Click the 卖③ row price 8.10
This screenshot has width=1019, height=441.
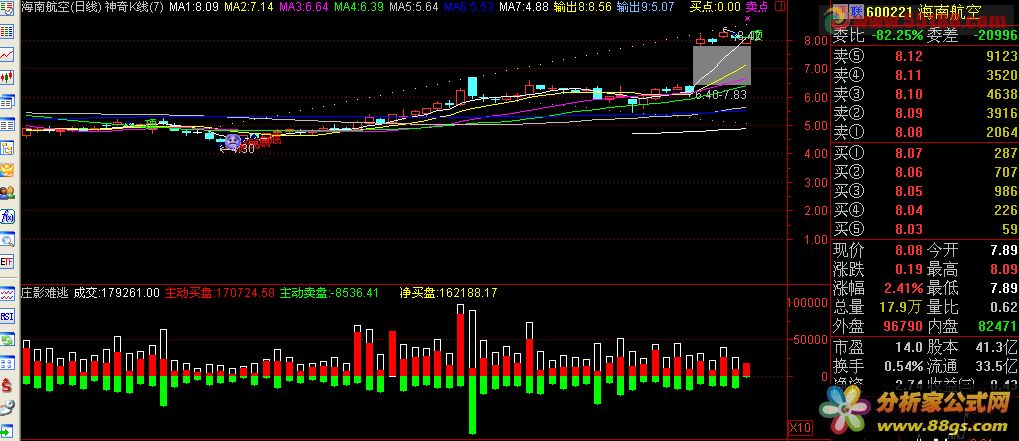point(909,94)
